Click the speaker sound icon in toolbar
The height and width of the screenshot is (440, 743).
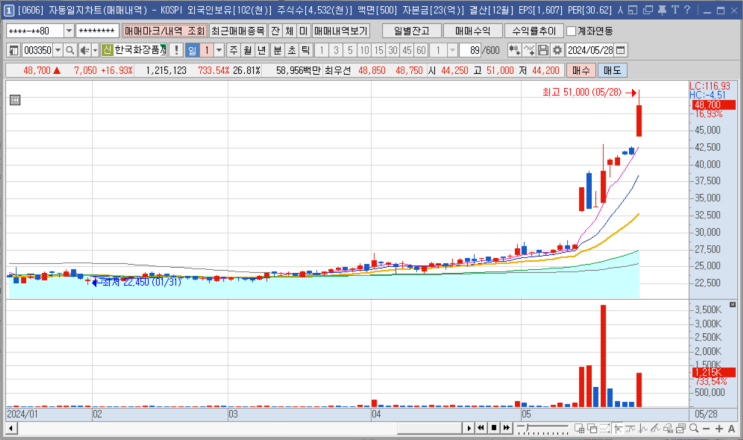pos(84,50)
